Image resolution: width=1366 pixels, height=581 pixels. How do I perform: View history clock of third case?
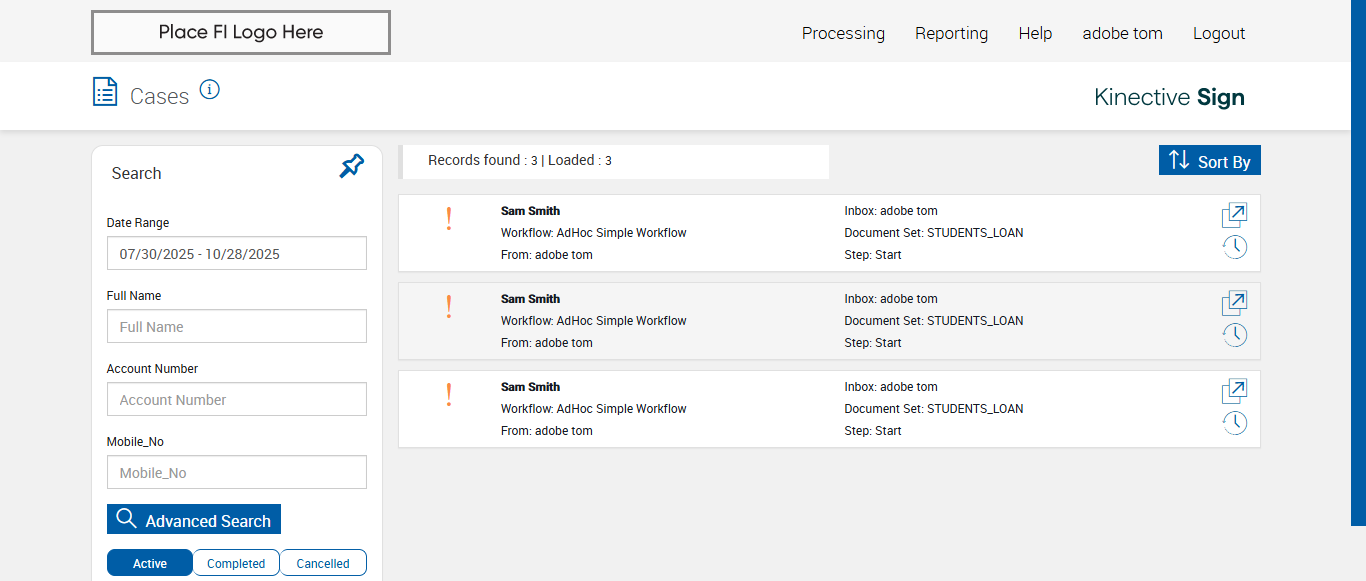coord(1235,423)
